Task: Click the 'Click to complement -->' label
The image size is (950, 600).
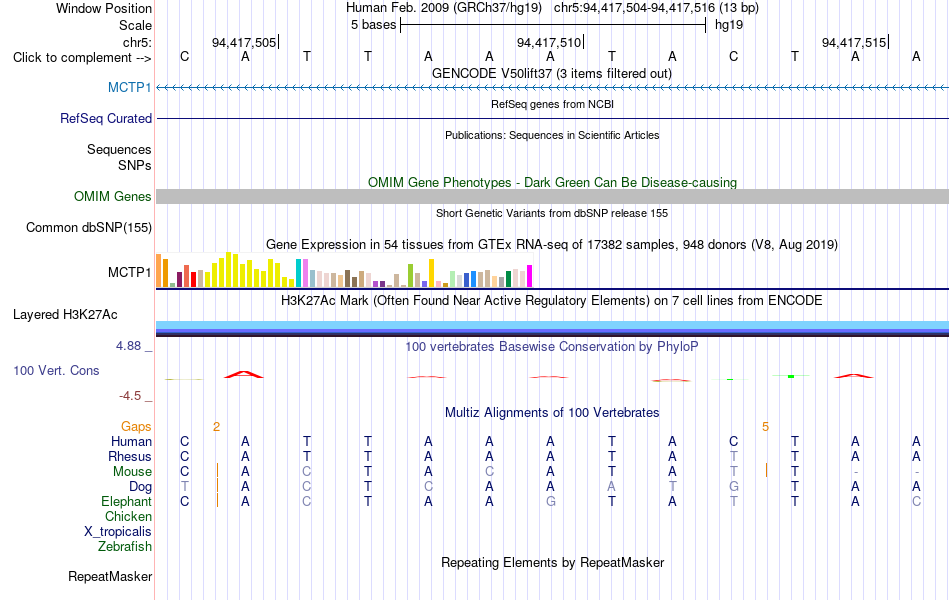Action: 82,58
